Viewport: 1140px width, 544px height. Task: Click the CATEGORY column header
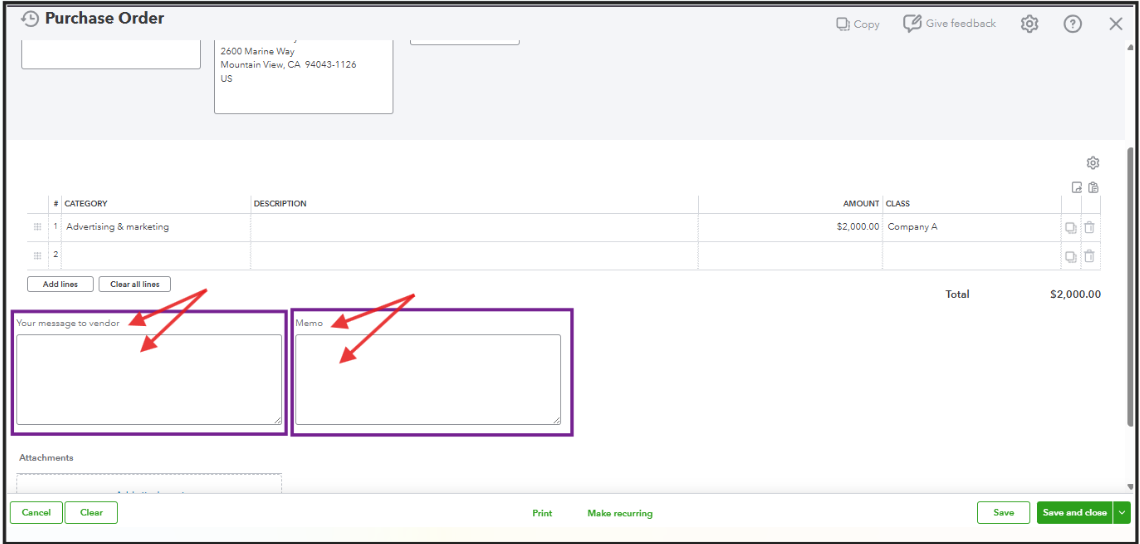(86, 204)
